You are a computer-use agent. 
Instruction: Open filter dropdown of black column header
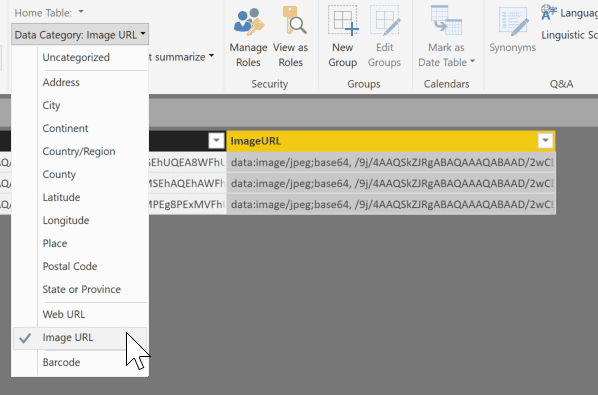[x=216, y=141]
